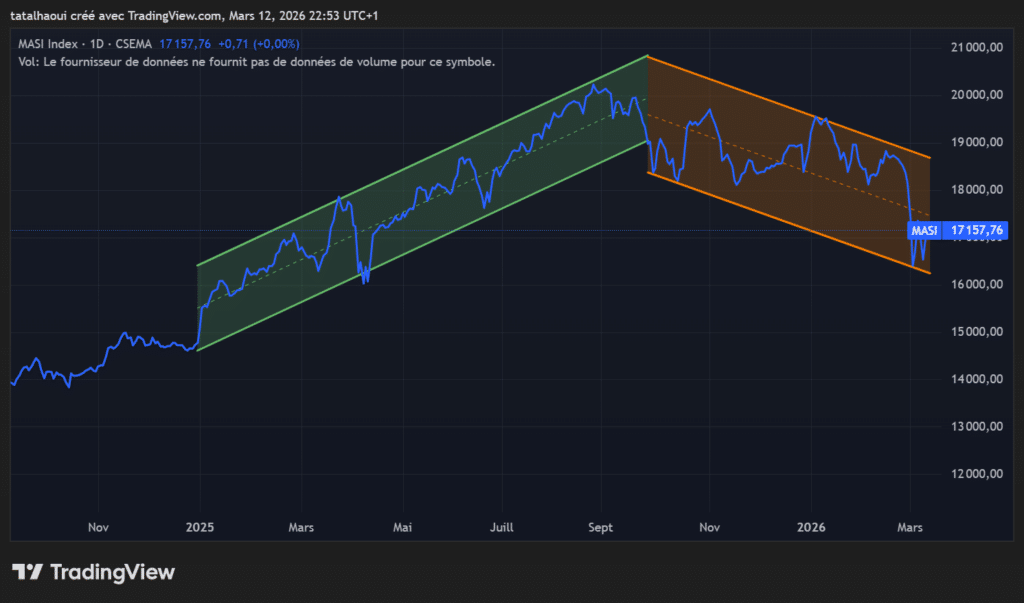Click the Vol indicator message text
The height and width of the screenshot is (603, 1024).
click(x=256, y=62)
